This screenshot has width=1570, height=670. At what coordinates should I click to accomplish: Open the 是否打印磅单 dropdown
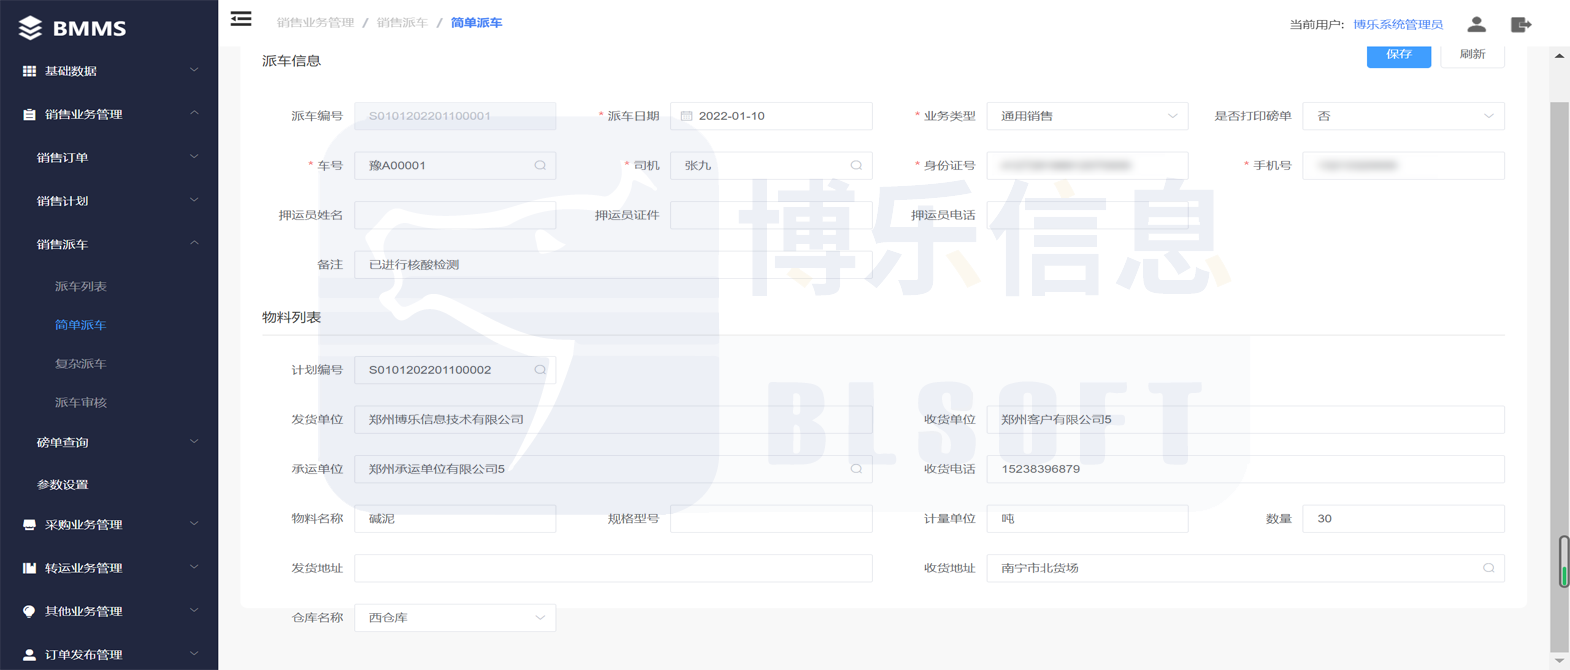1403,116
